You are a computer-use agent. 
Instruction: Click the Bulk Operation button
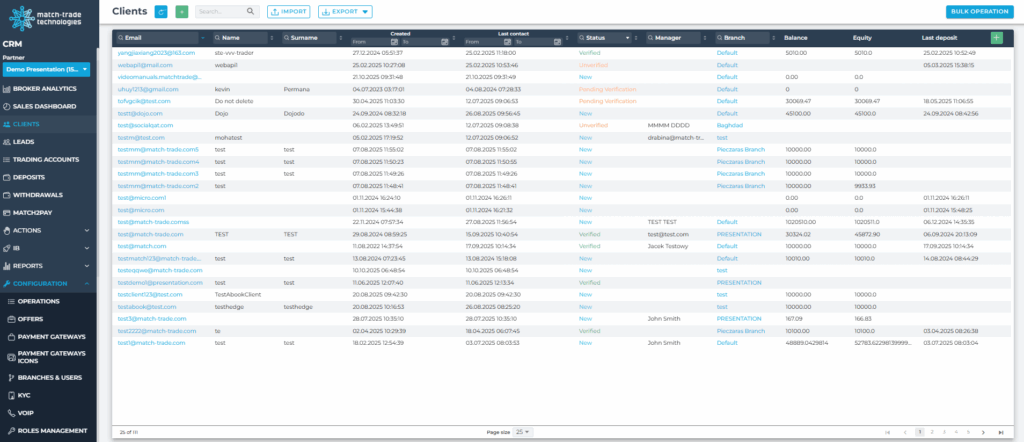(x=977, y=12)
